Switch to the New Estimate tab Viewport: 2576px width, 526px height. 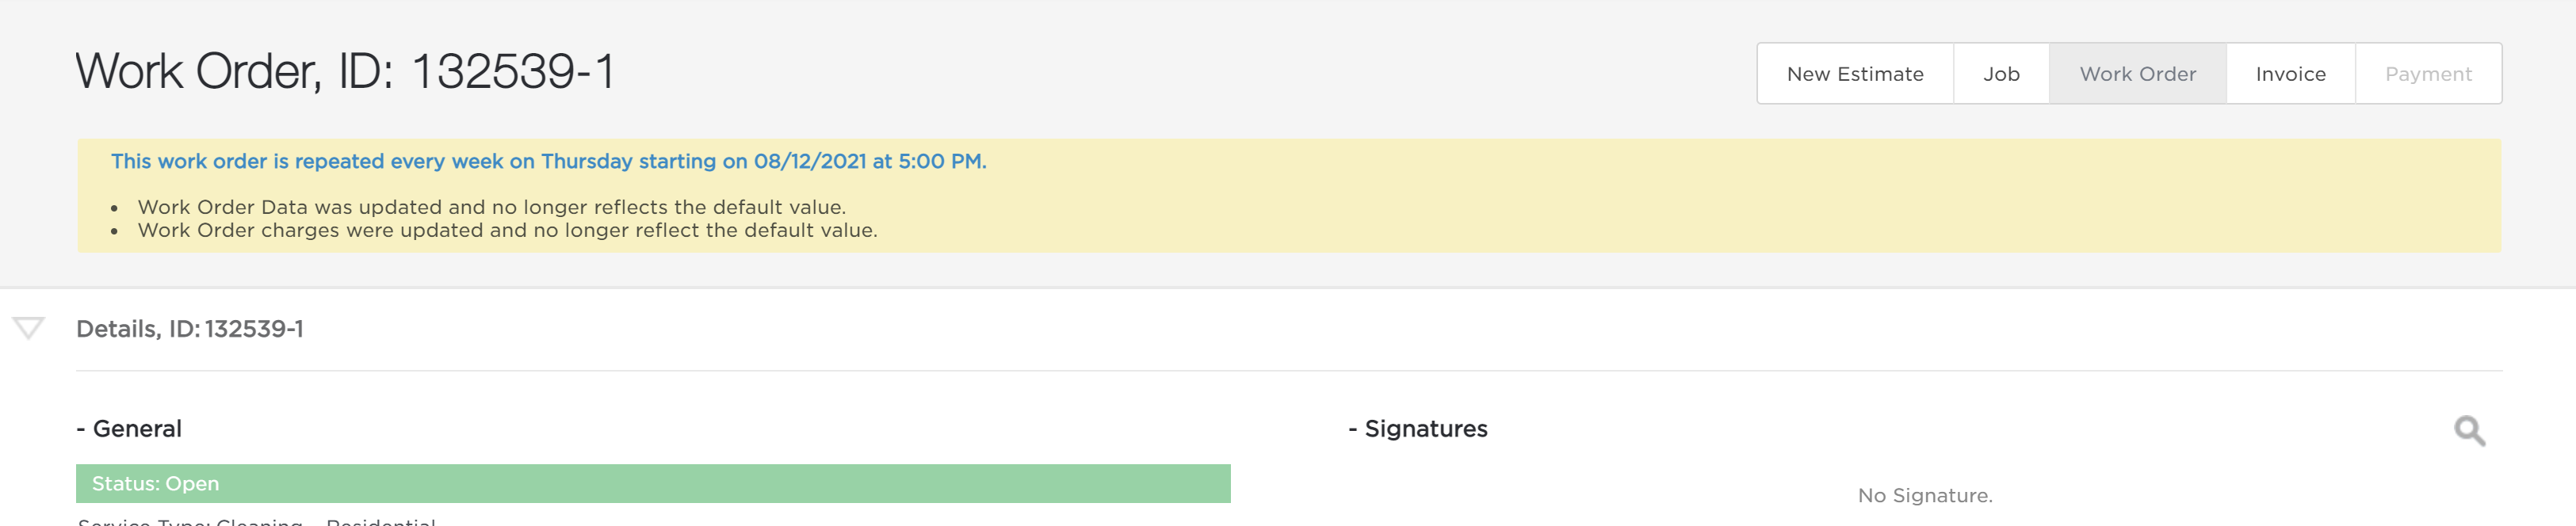(1855, 74)
